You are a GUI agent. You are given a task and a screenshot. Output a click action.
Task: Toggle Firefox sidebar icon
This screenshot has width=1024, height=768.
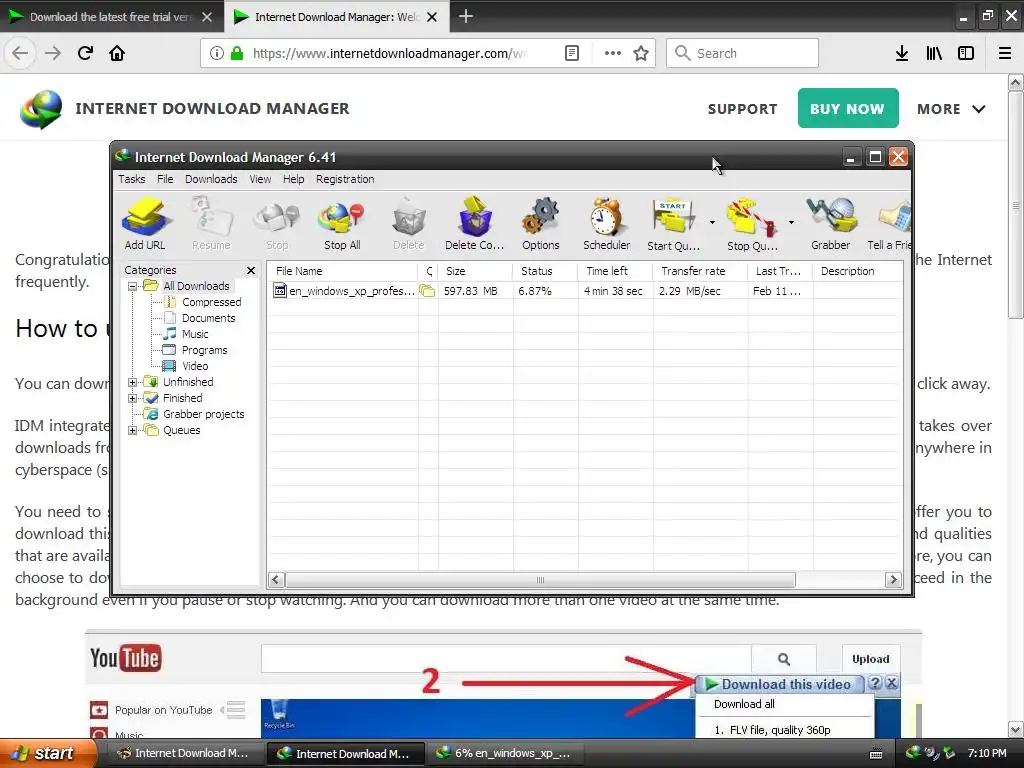click(x=966, y=53)
